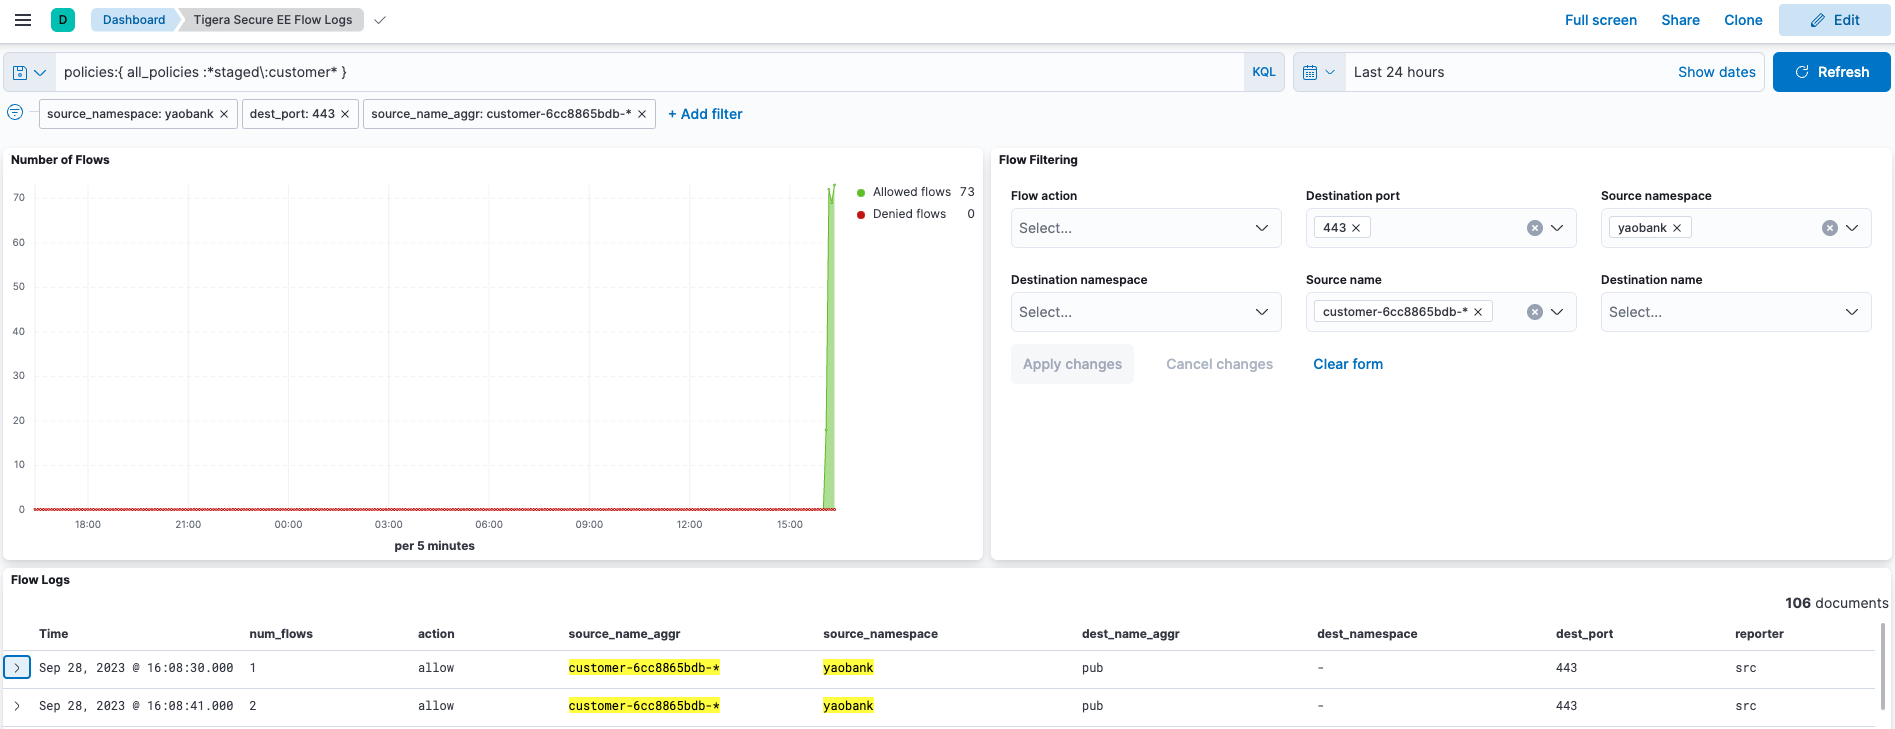Expand the first flow log row
This screenshot has height=729, width=1895.
[17, 668]
